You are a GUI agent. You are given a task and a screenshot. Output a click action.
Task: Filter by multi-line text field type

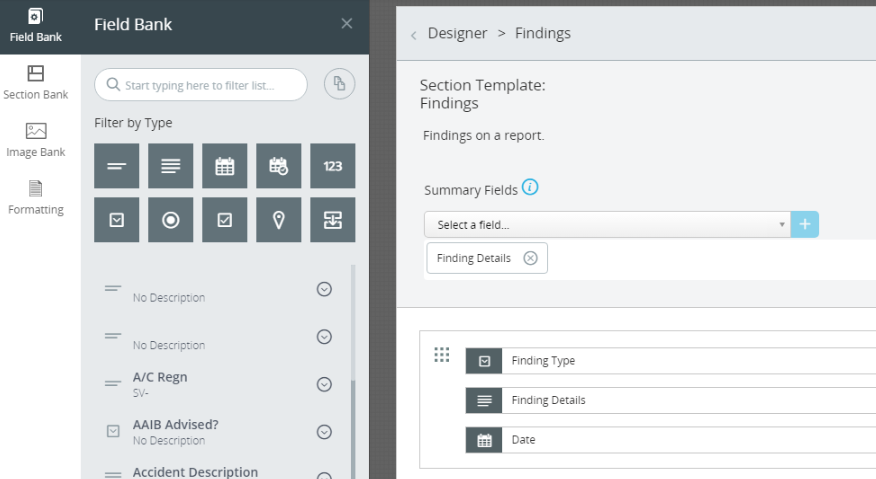(x=170, y=166)
